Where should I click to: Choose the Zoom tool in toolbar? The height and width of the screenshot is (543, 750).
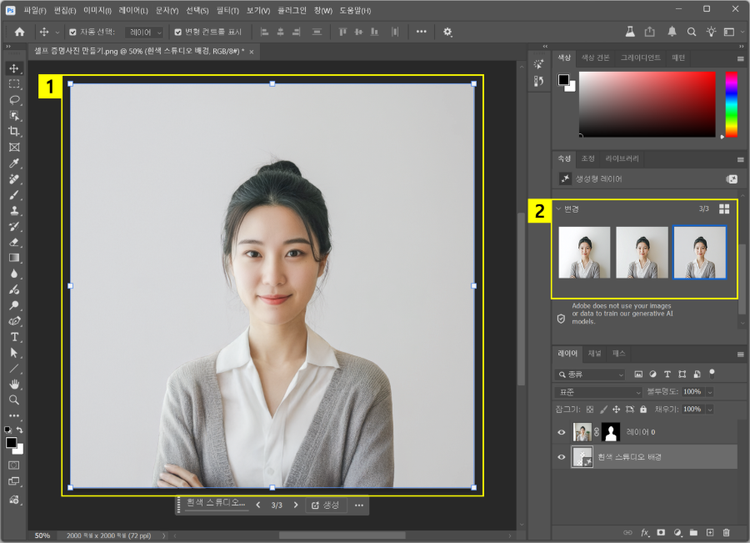pos(14,400)
